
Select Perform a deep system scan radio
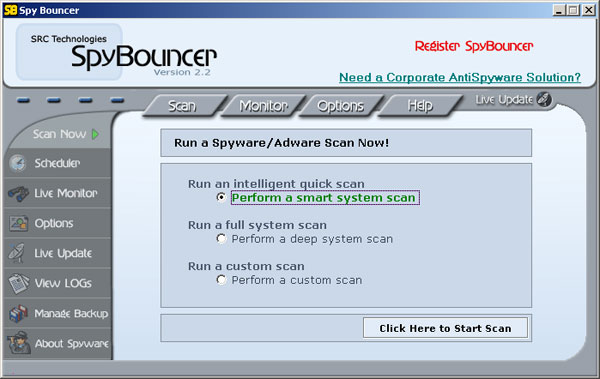pyautogui.click(x=221, y=239)
